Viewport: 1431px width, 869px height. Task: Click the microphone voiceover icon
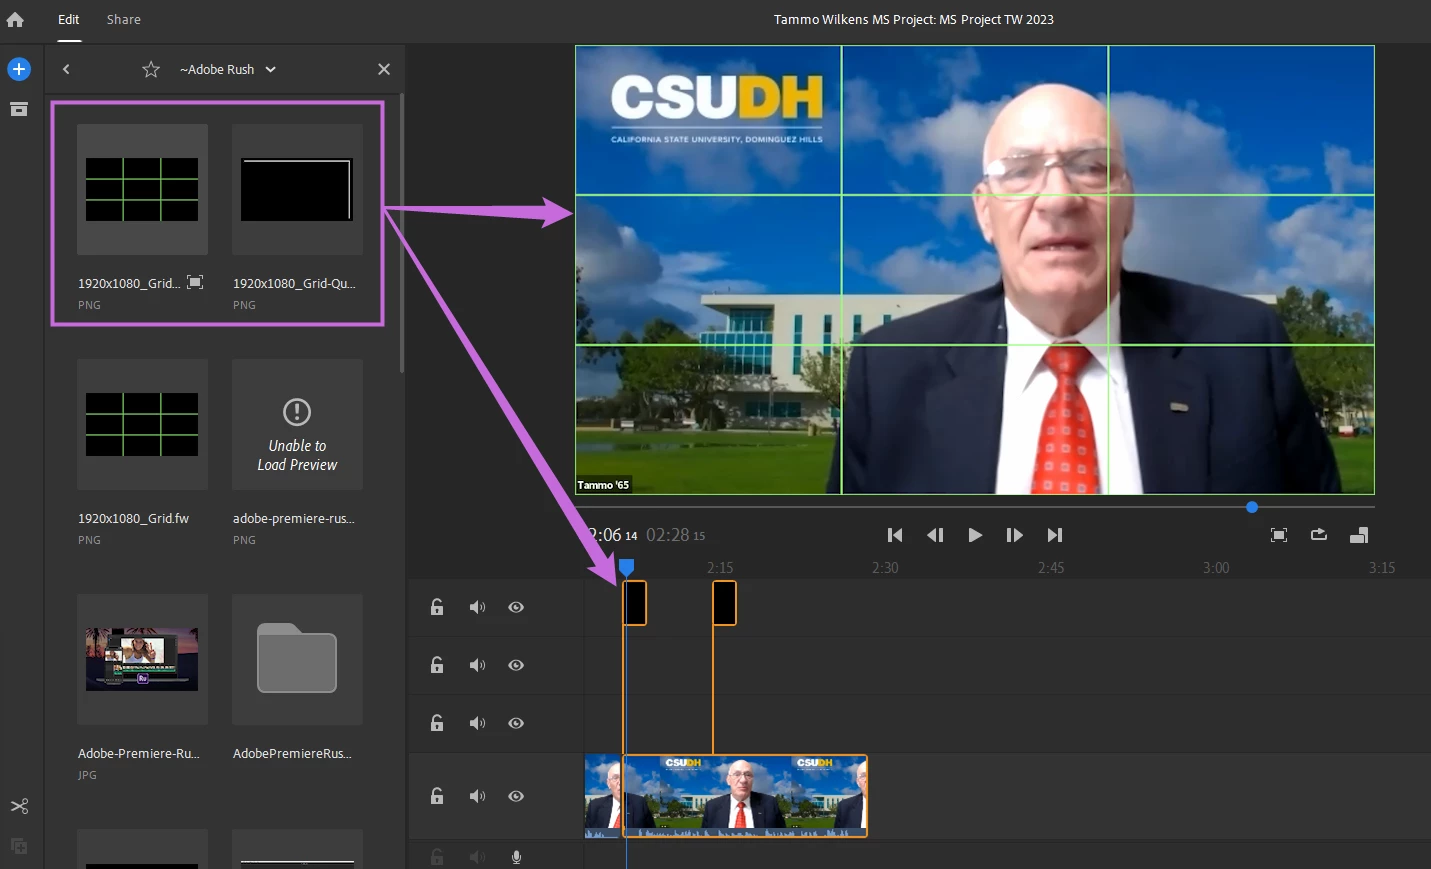point(516,857)
